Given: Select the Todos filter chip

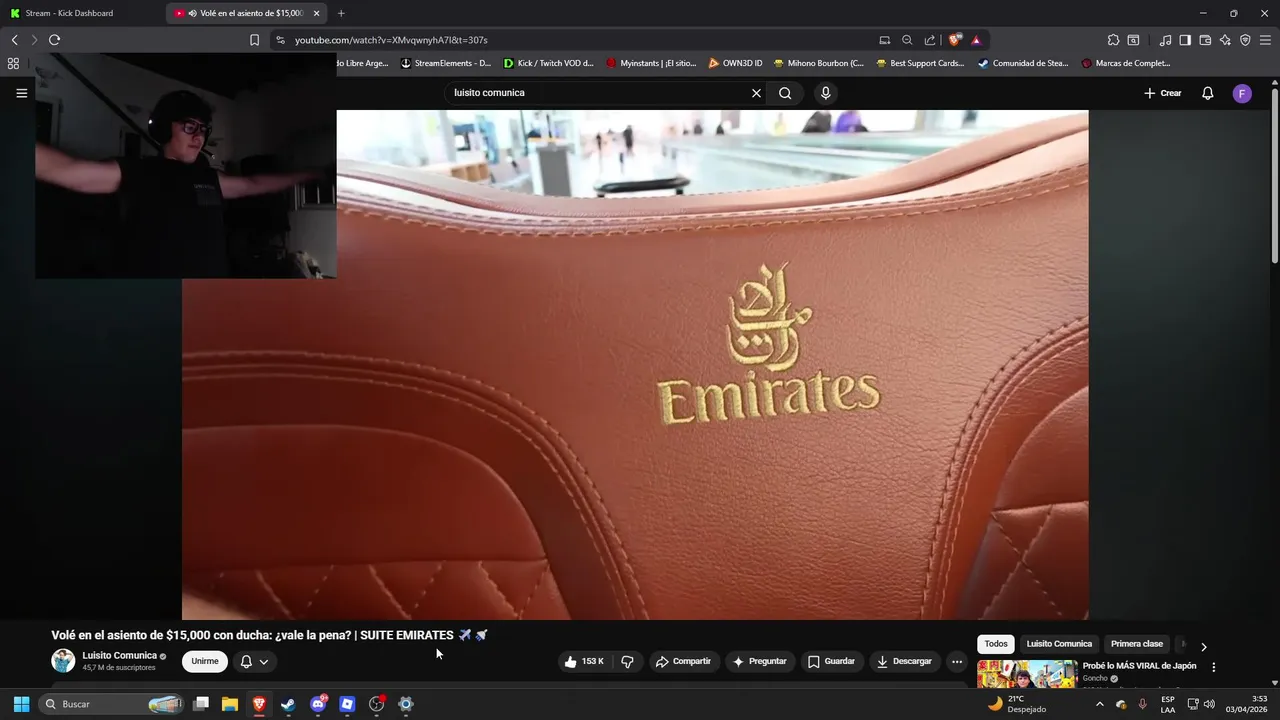Looking at the screenshot, I should [996, 644].
